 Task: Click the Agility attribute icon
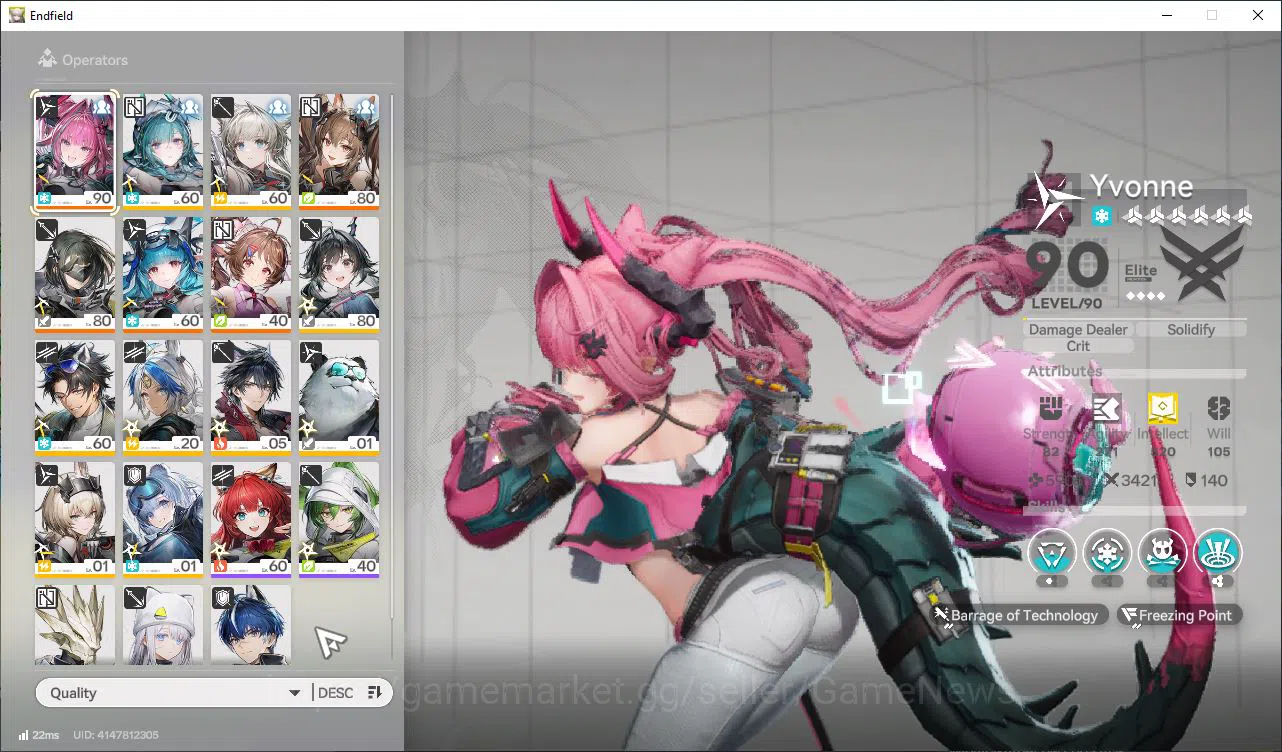coord(1105,409)
